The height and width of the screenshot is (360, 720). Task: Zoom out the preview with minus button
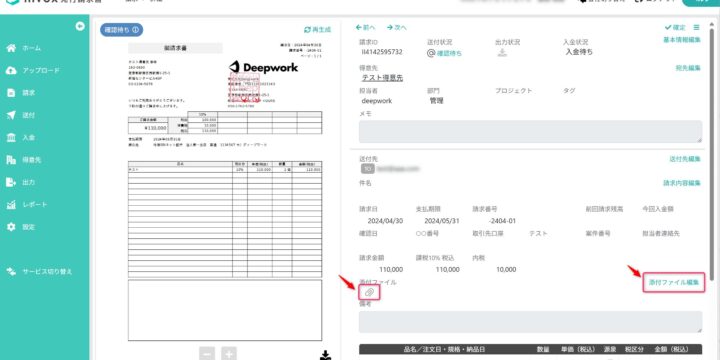[x=207, y=354]
